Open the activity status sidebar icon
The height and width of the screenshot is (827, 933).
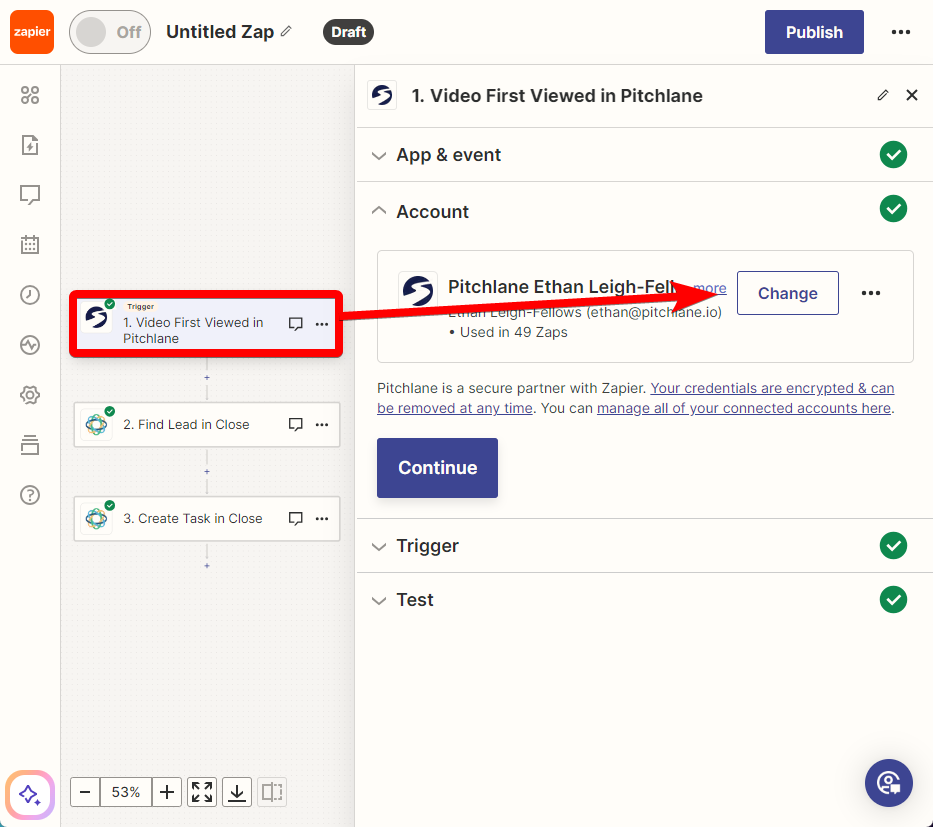pyautogui.click(x=30, y=344)
